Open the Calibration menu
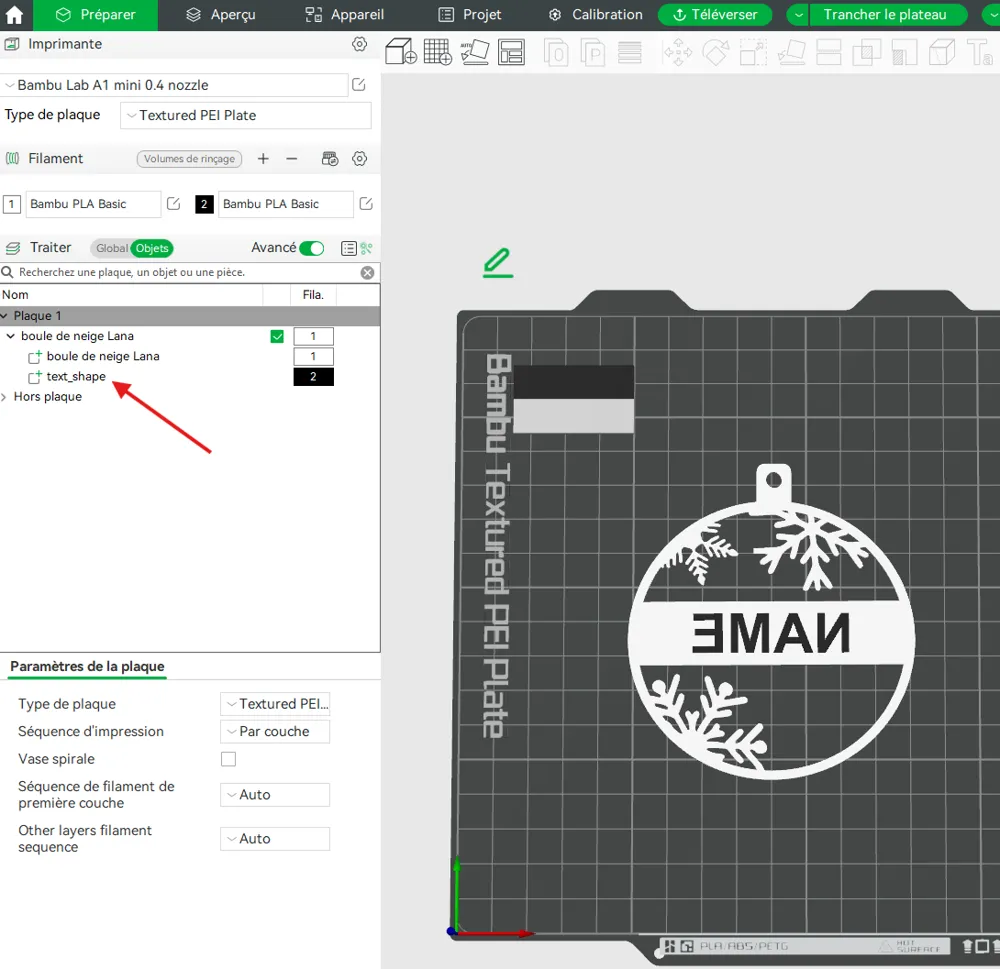Screen dimensions: 1000x969 click(x=596, y=15)
